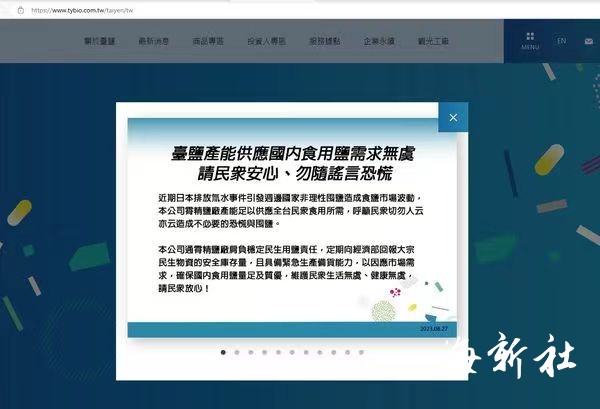The width and height of the screenshot is (600, 409).
Task: Select the last (eleventh) carousel dot
Action: coord(361,352)
